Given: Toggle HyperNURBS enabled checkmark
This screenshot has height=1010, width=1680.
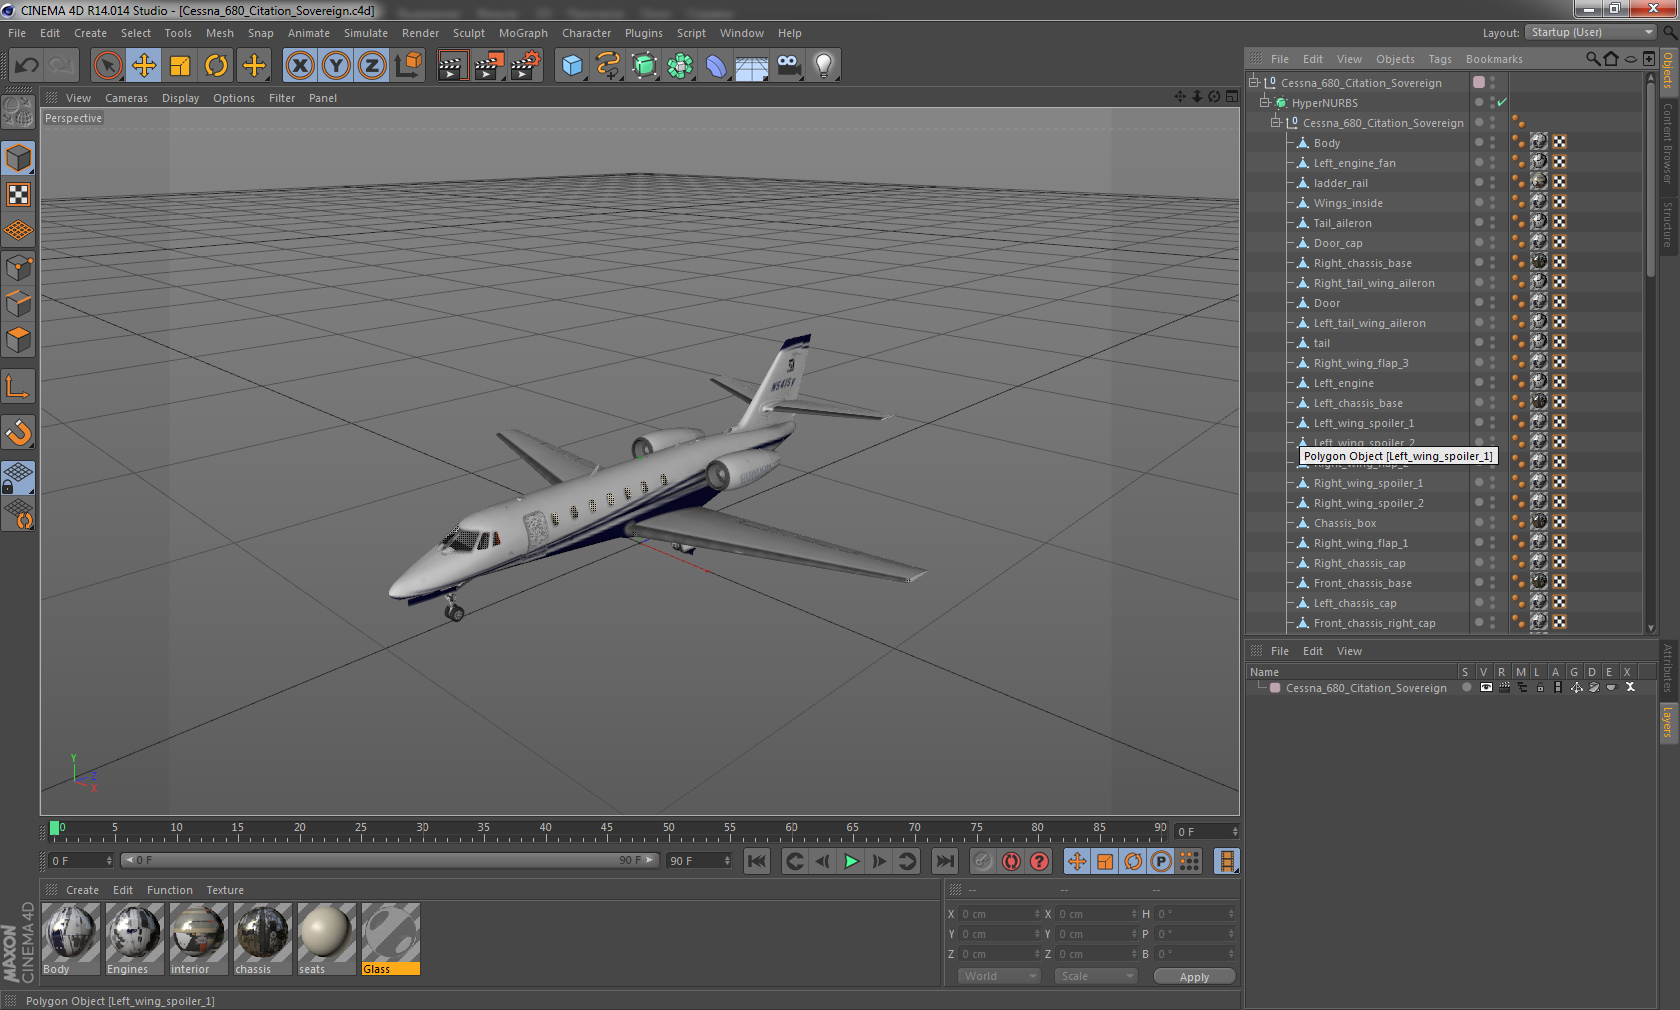Looking at the screenshot, I should pos(1502,102).
